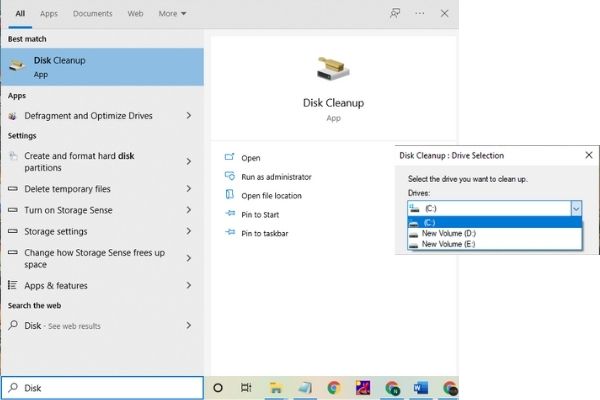600x400 pixels.
Task: Choose Open file location
Action: click(271, 196)
